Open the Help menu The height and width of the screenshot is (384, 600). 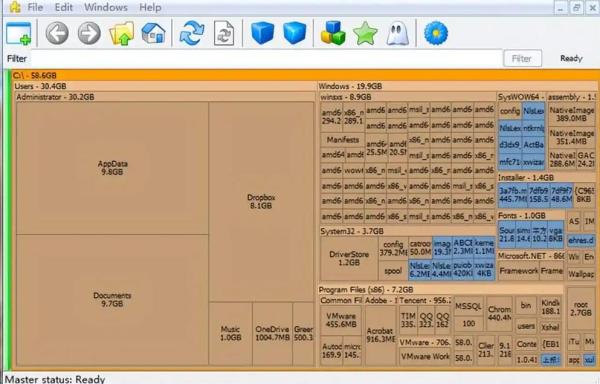pyautogui.click(x=150, y=7)
